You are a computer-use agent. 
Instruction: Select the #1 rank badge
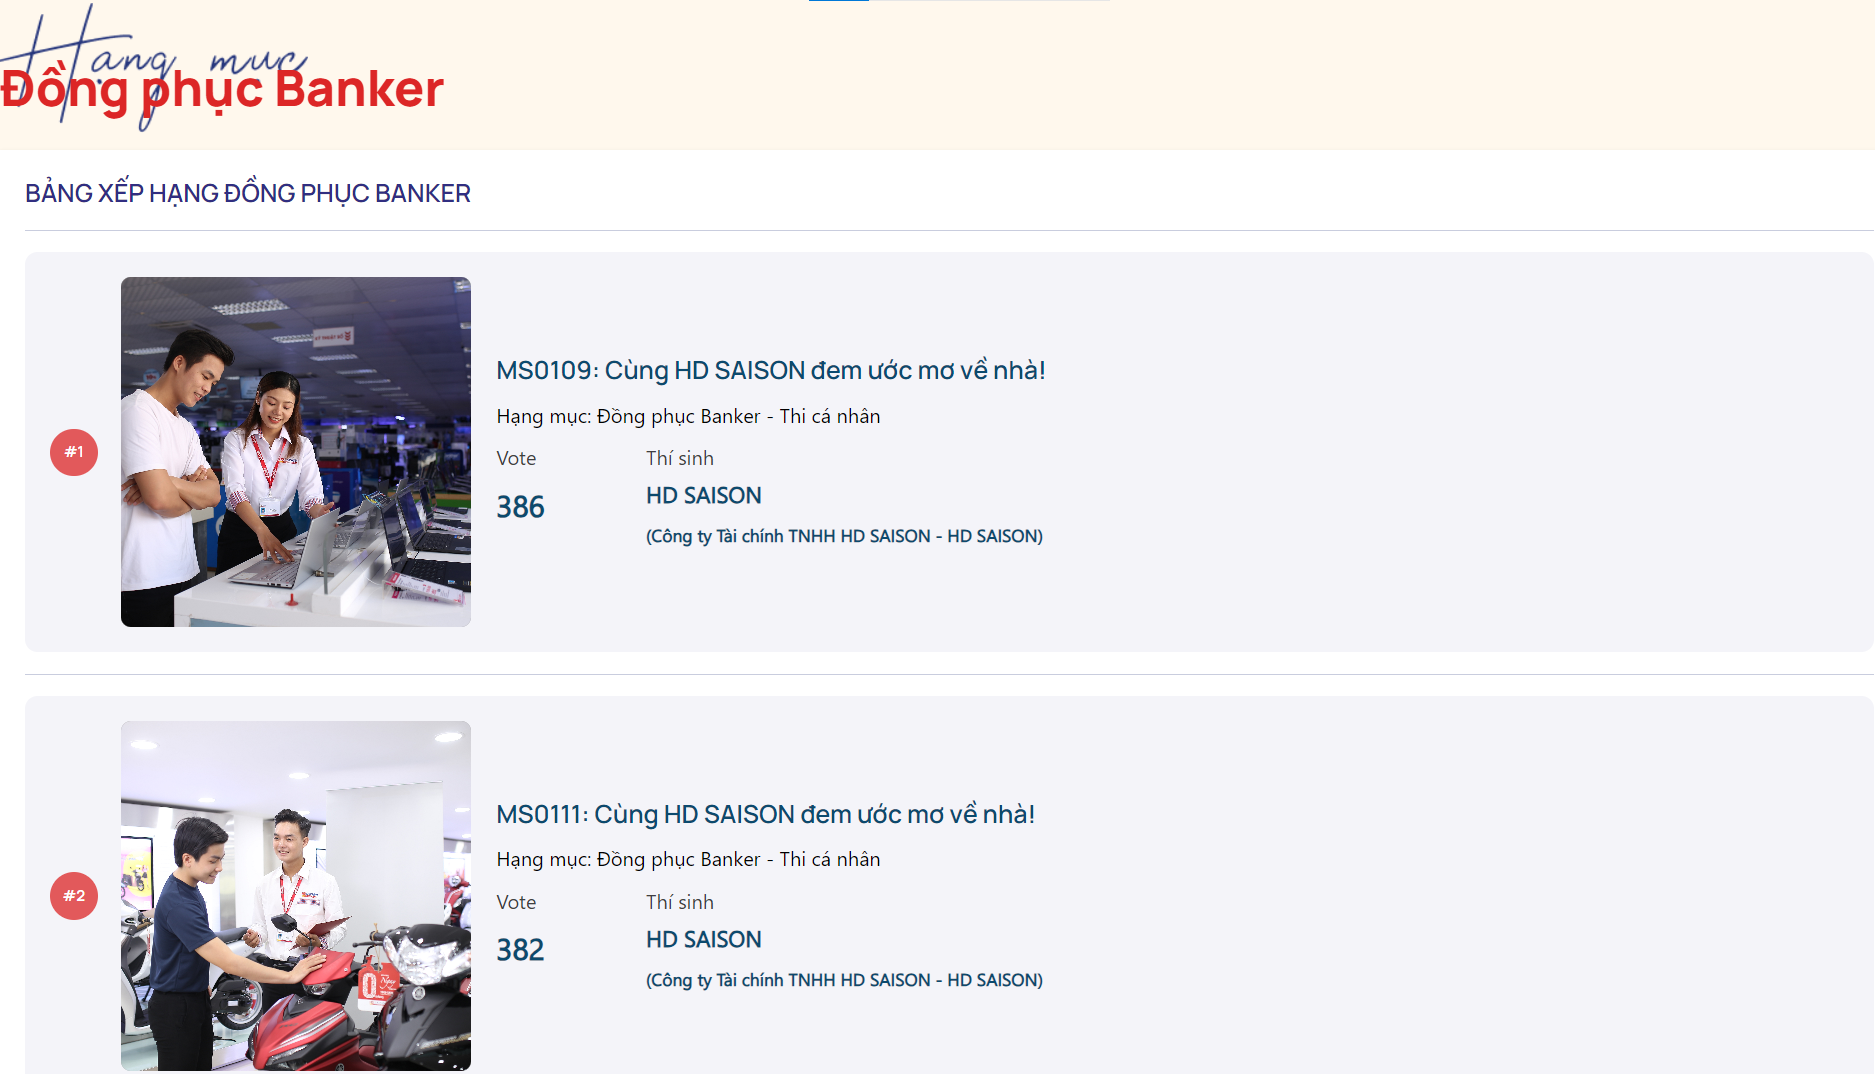point(74,452)
